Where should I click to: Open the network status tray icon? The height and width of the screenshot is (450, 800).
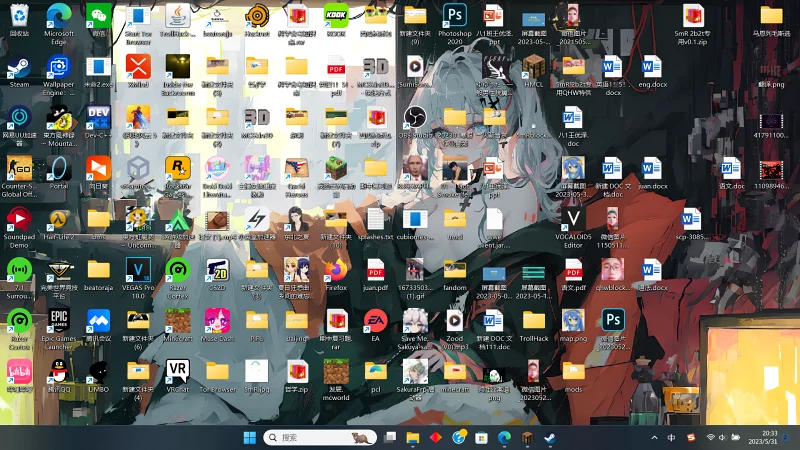[x=710, y=438]
